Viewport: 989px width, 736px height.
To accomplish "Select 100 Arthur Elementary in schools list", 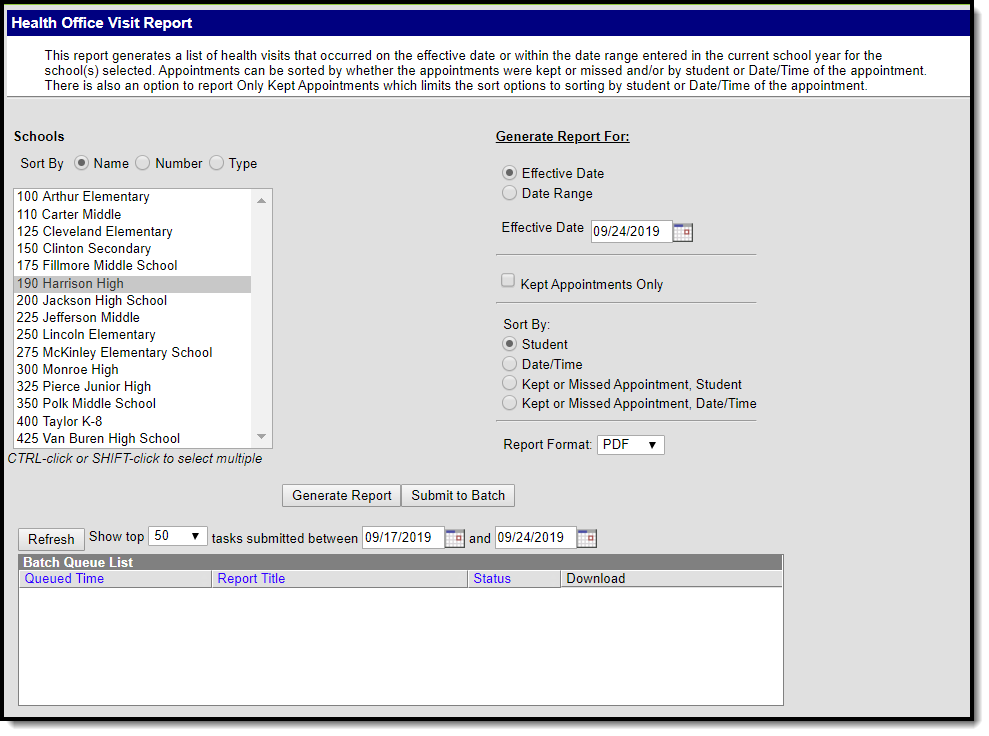I will (x=132, y=197).
